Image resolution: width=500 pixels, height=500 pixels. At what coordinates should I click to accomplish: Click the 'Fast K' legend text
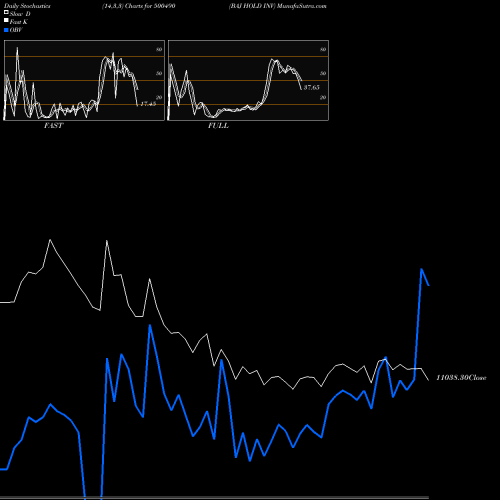click(19, 22)
